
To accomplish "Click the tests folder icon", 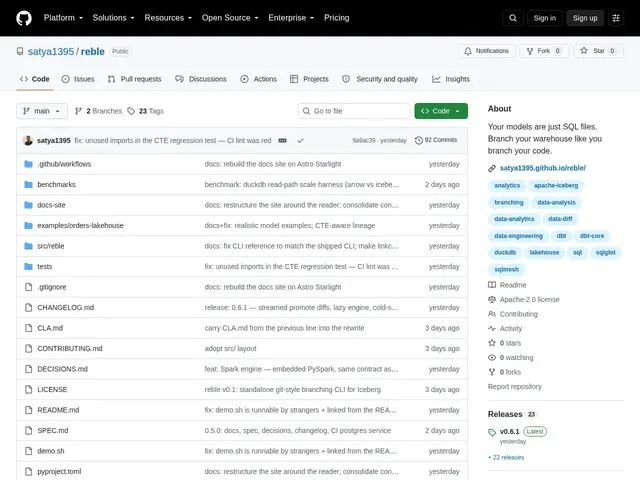I will click(28, 267).
